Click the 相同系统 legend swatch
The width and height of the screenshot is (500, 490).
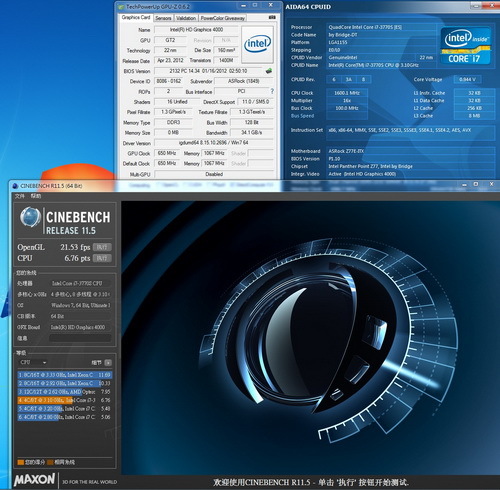pyautogui.click(x=50, y=462)
